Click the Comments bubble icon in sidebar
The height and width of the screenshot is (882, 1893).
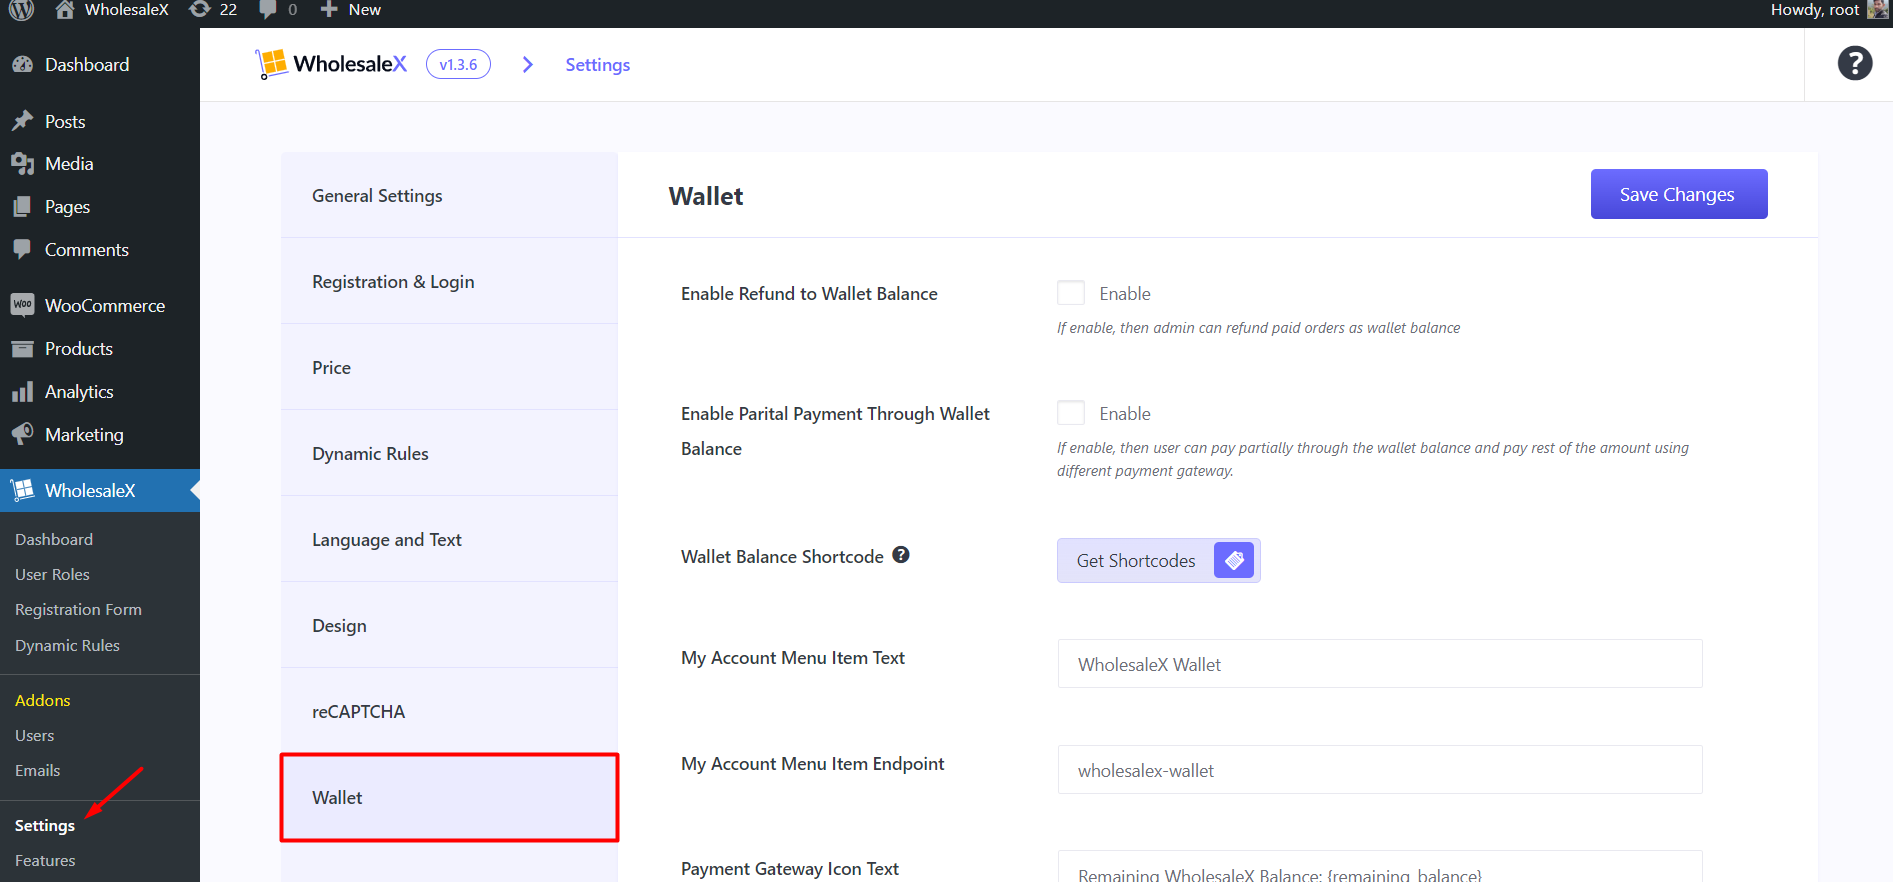click(23, 249)
